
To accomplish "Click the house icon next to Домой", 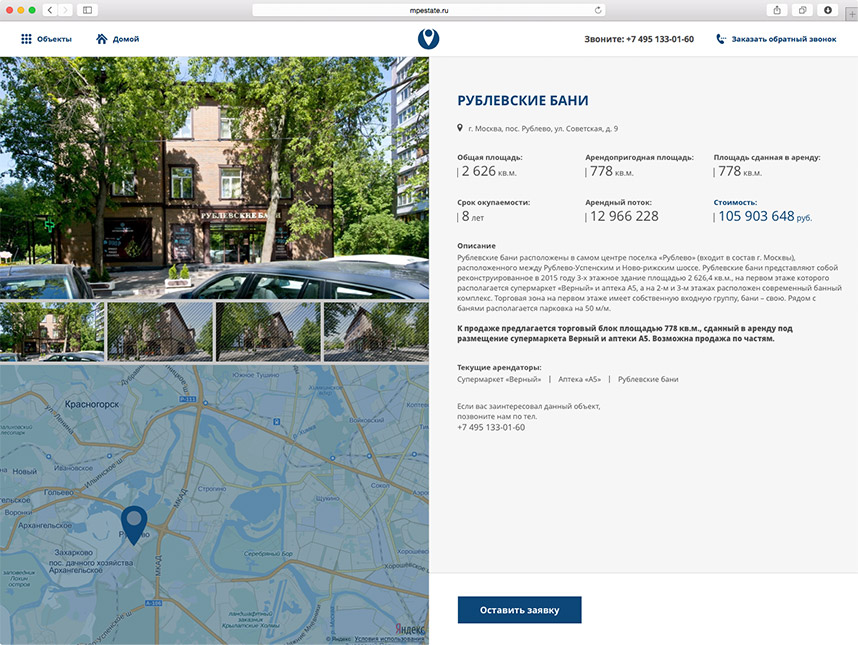I will pyautogui.click(x=102, y=39).
